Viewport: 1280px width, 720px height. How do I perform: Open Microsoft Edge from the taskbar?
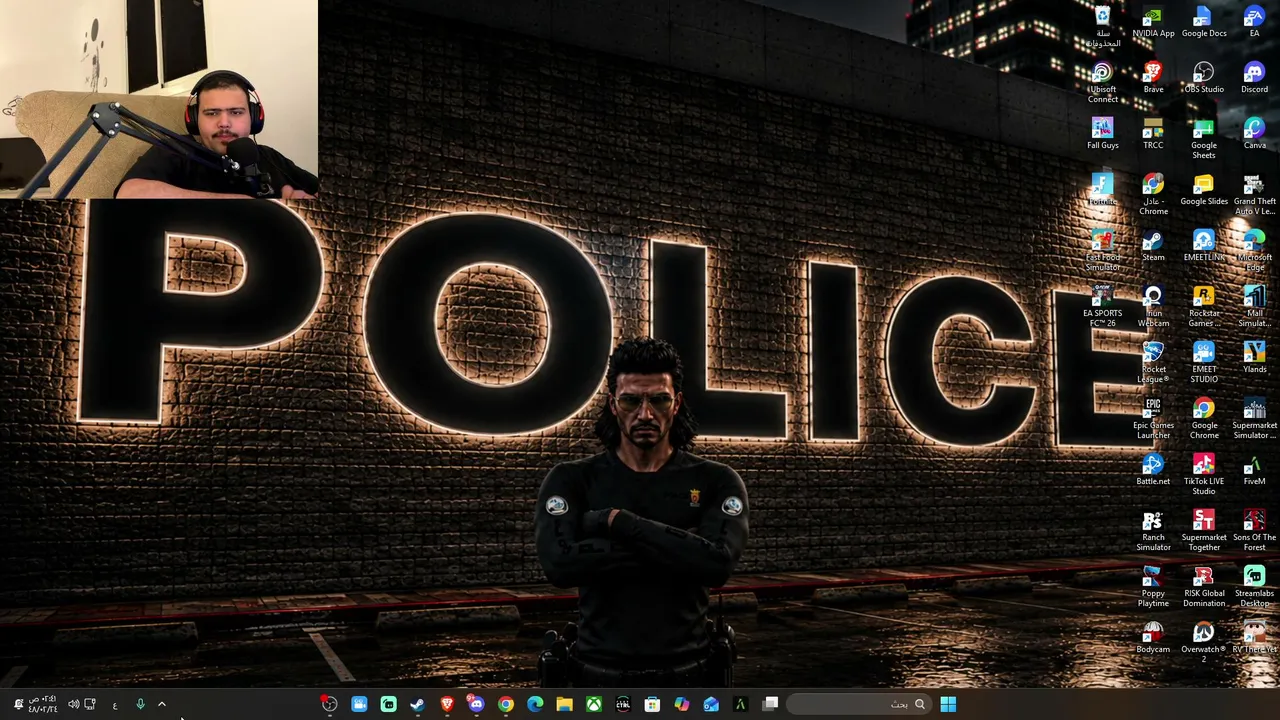[x=535, y=704]
